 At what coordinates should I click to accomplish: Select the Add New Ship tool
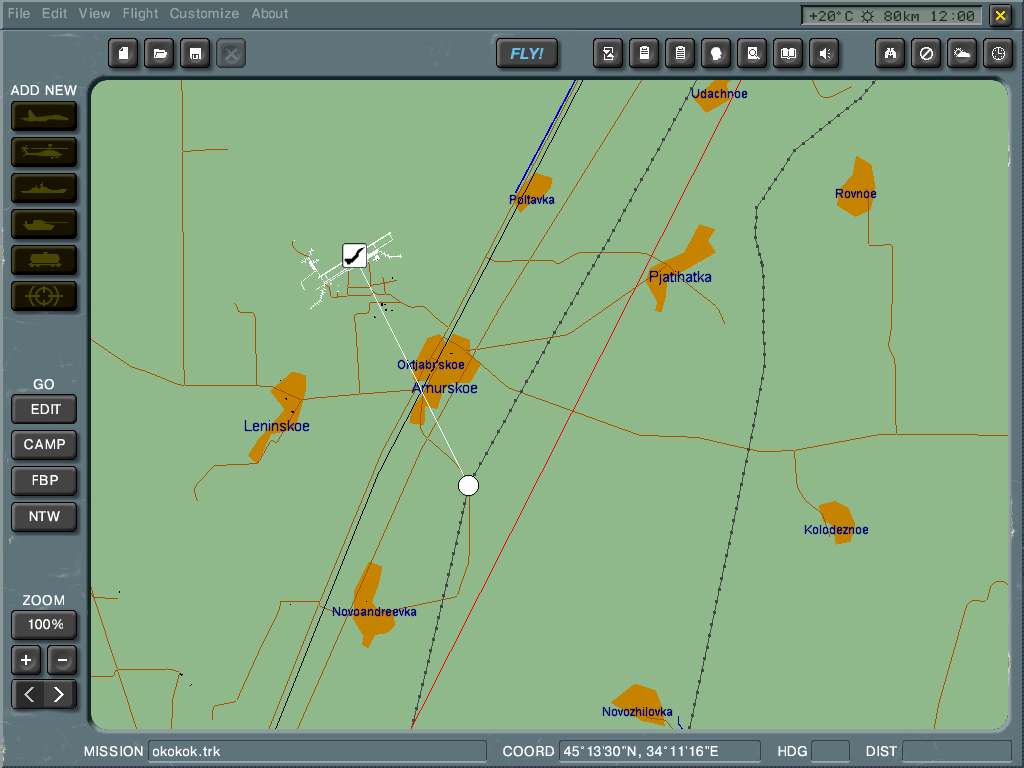point(43,187)
